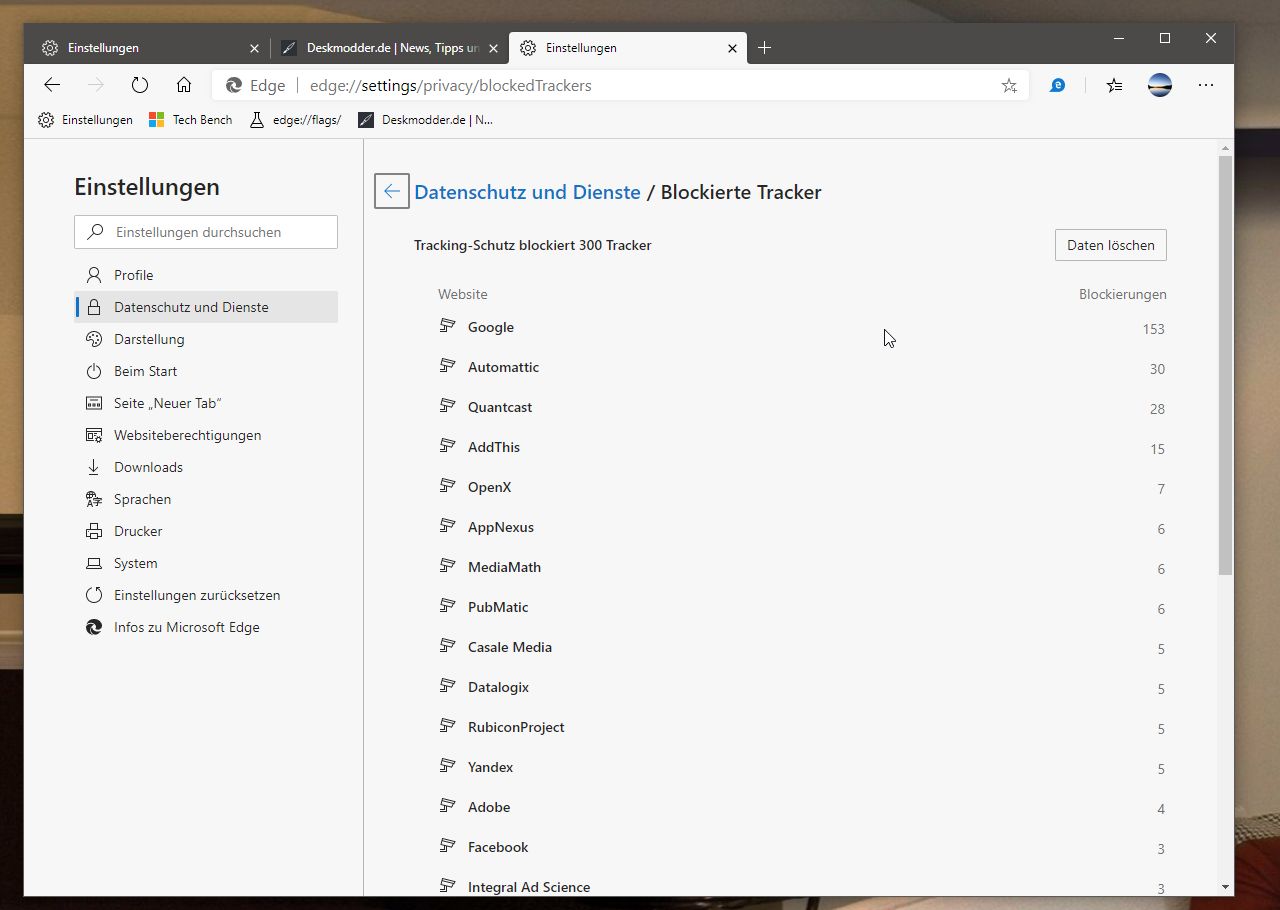
Task: Click the tracker icon beside PubMatic
Action: (448, 606)
